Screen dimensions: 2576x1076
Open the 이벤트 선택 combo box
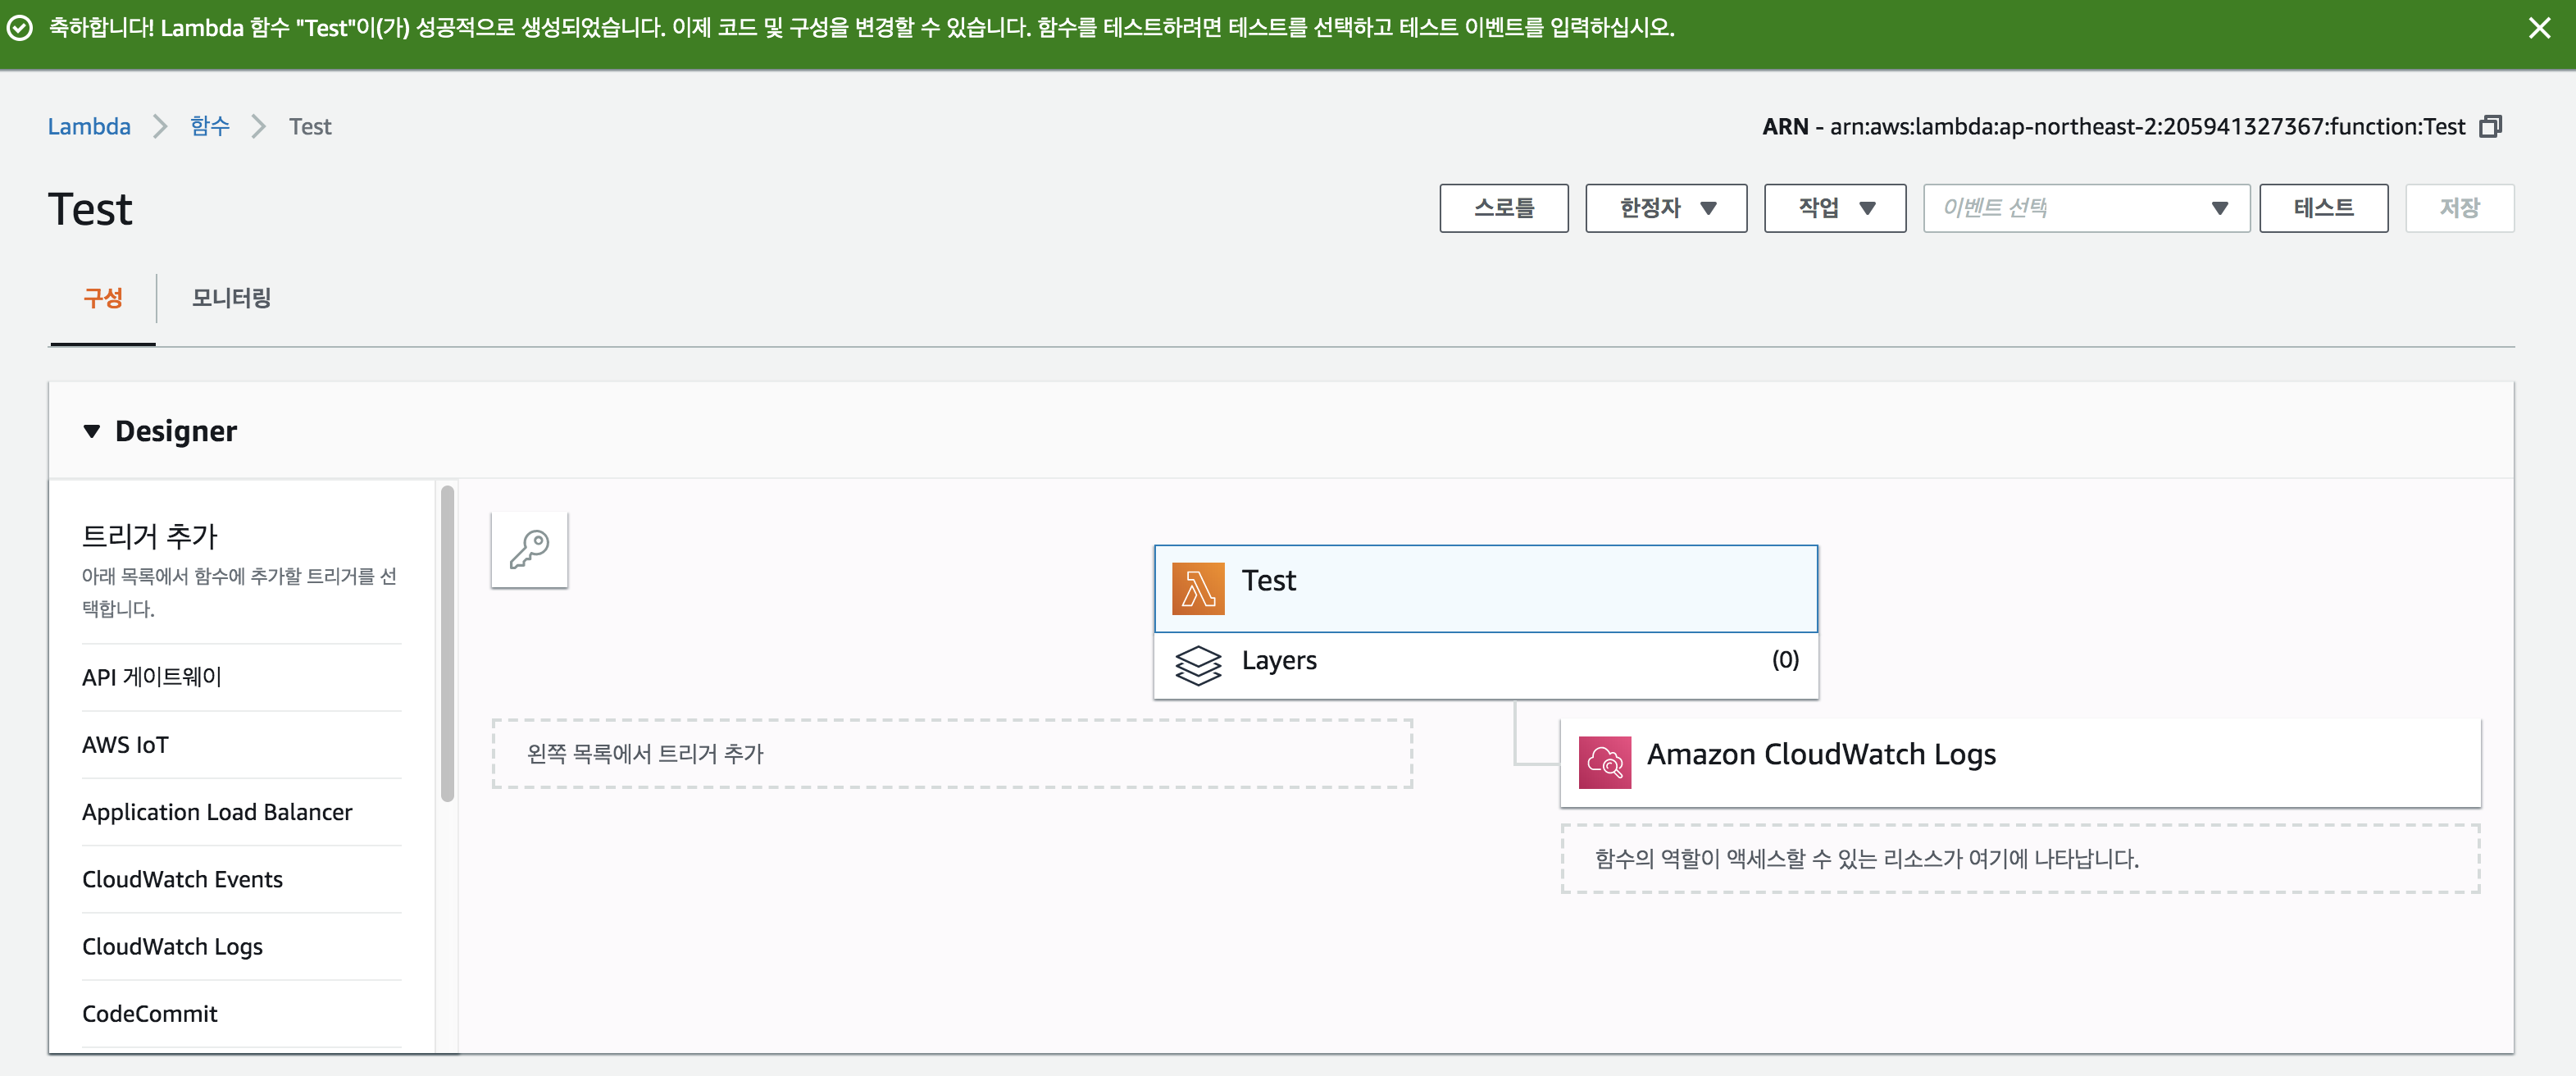(x=2085, y=208)
